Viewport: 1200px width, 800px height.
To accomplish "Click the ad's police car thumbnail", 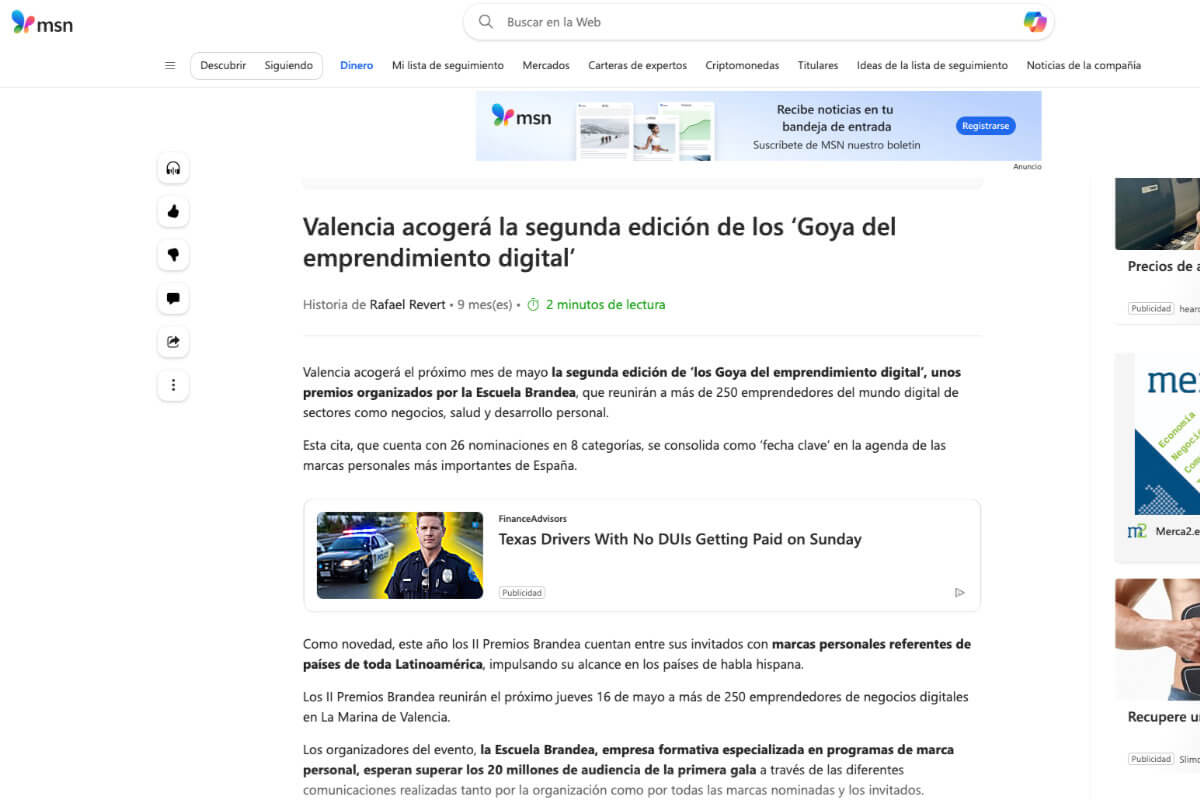I will click(x=399, y=553).
